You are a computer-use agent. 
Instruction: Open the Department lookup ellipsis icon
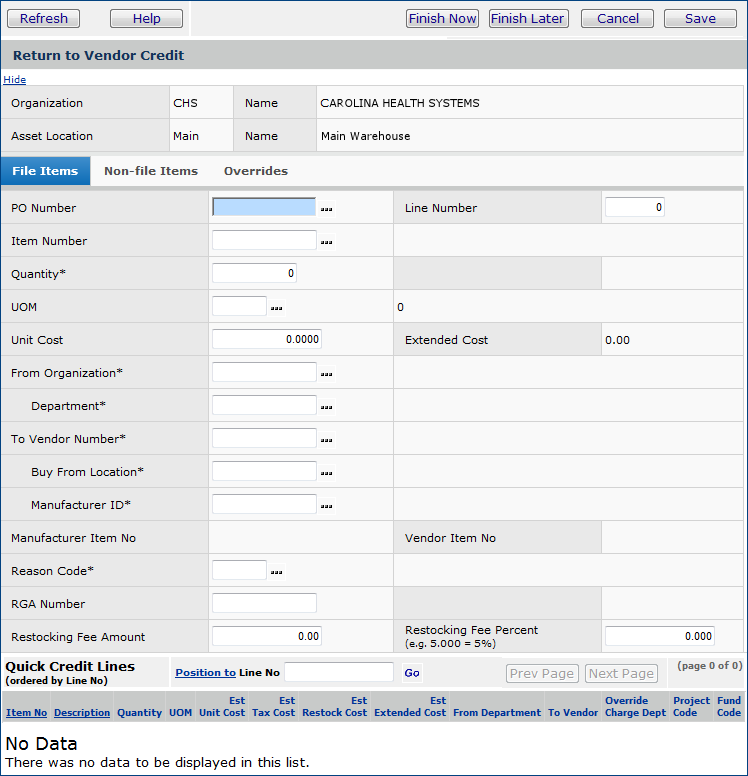(326, 407)
